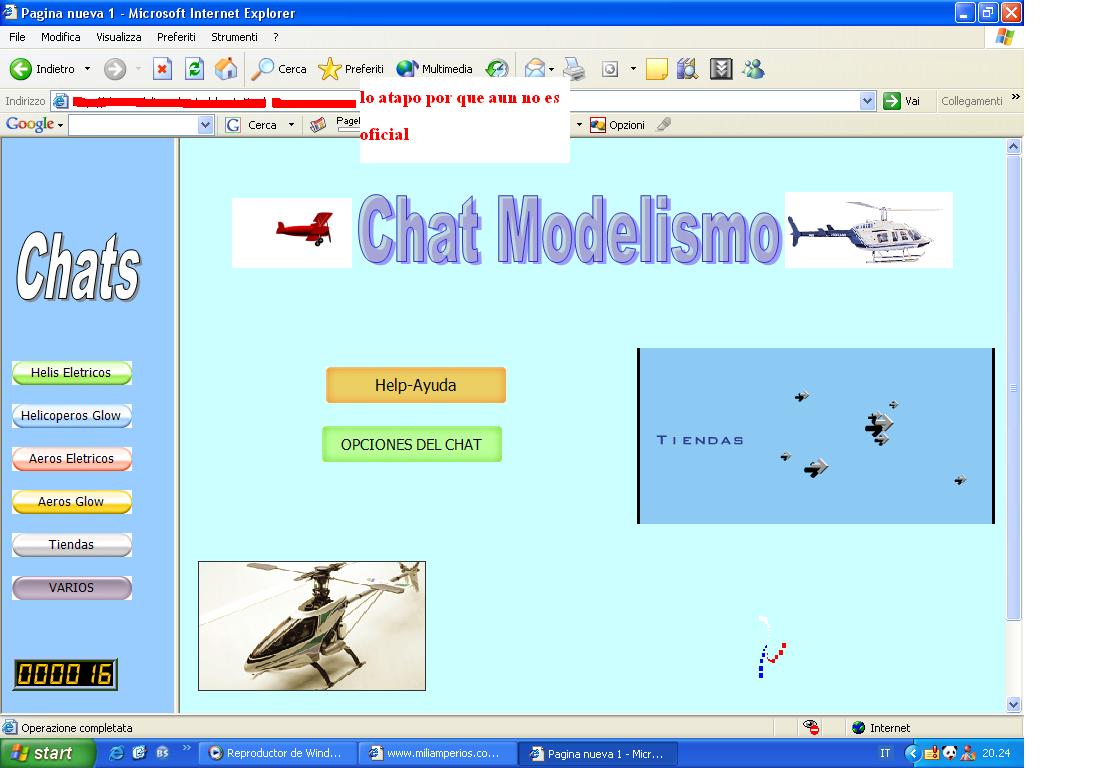1116x768 pixels.
Task: Open the Aeros Glow chat button
Action: point(71,502)
